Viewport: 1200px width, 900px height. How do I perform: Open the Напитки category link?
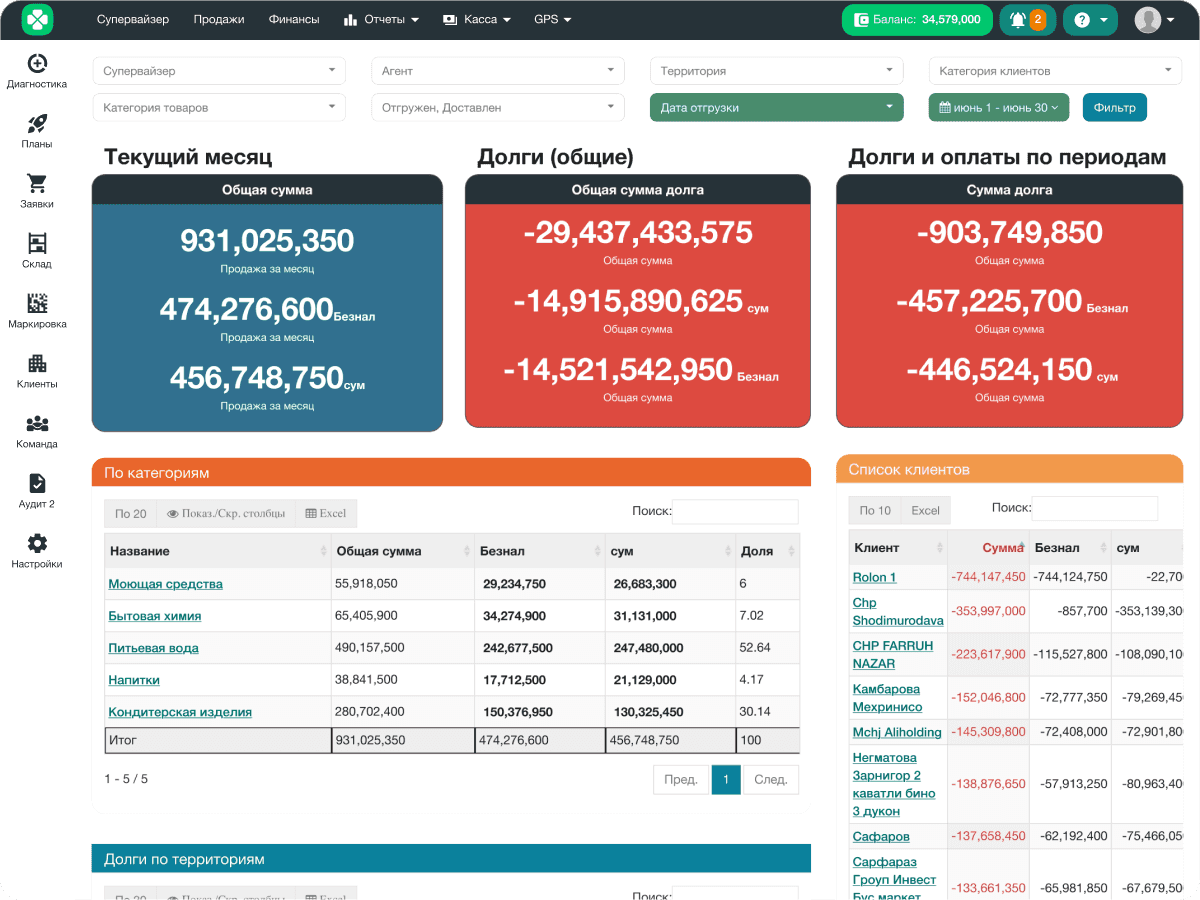pos(134,680)
